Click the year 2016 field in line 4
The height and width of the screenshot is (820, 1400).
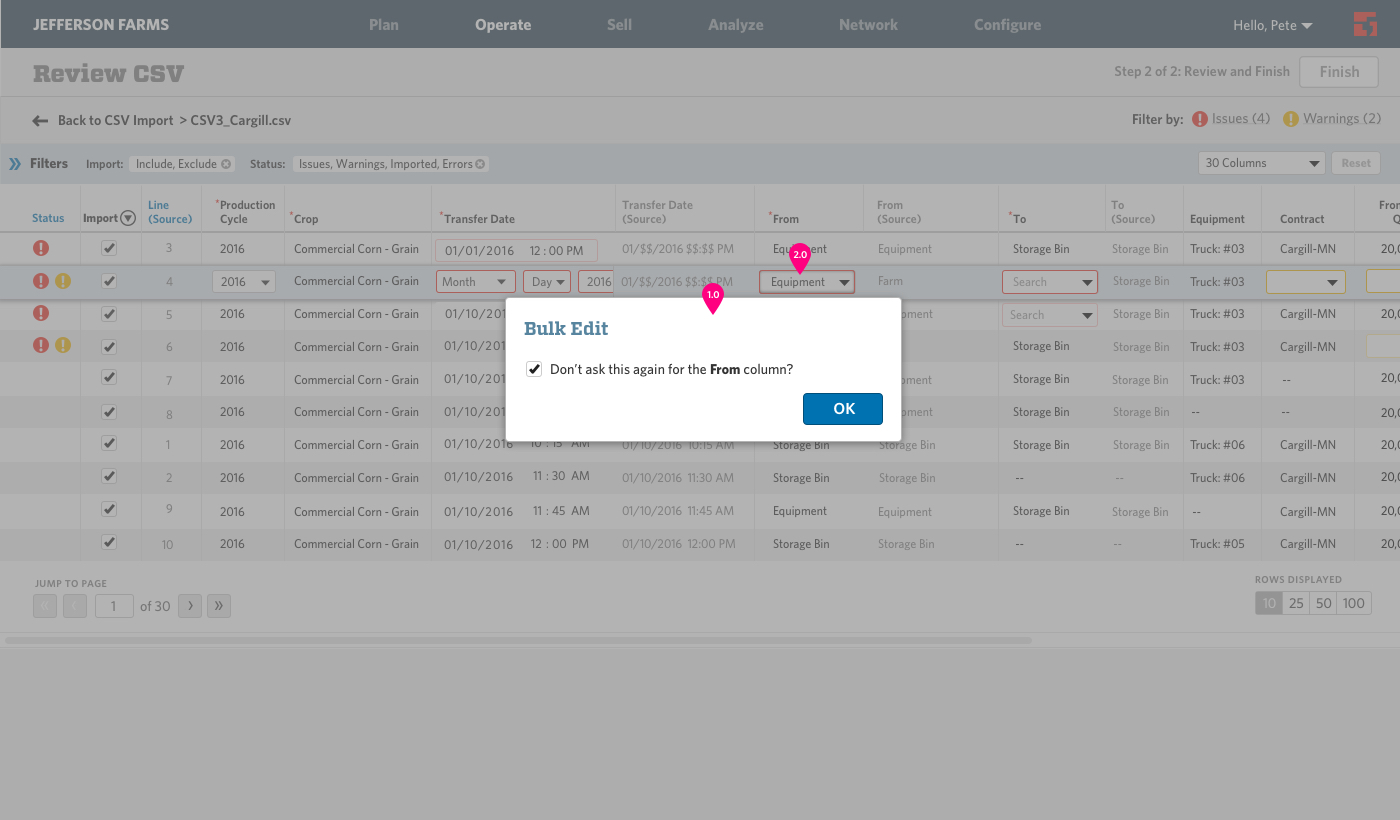[x=596, y=282]
